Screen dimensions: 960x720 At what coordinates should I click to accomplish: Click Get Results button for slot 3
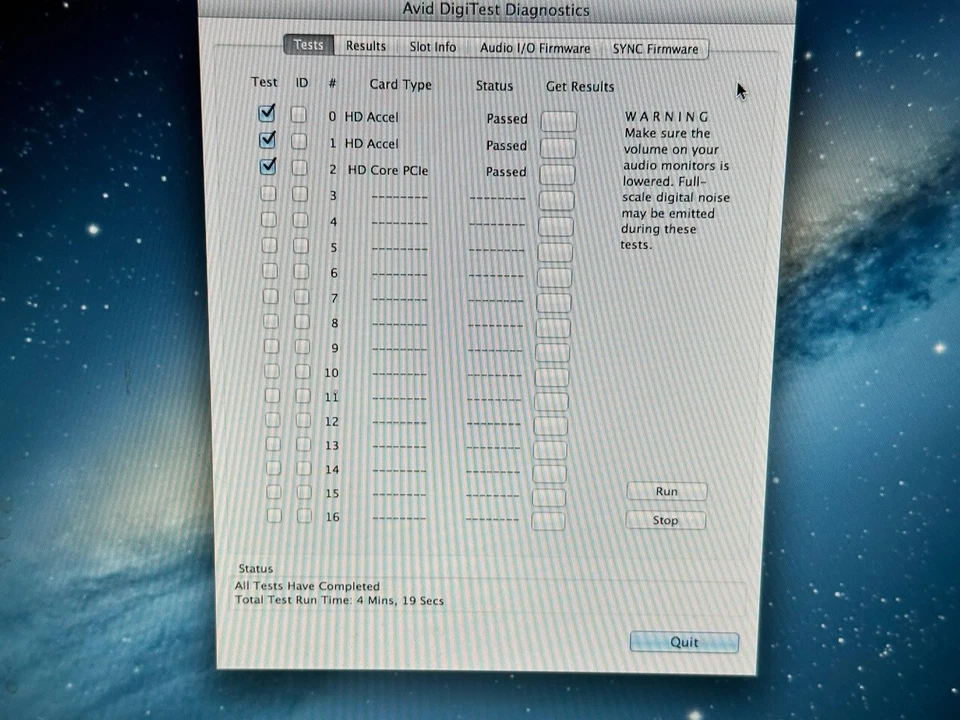pos(557,200)
